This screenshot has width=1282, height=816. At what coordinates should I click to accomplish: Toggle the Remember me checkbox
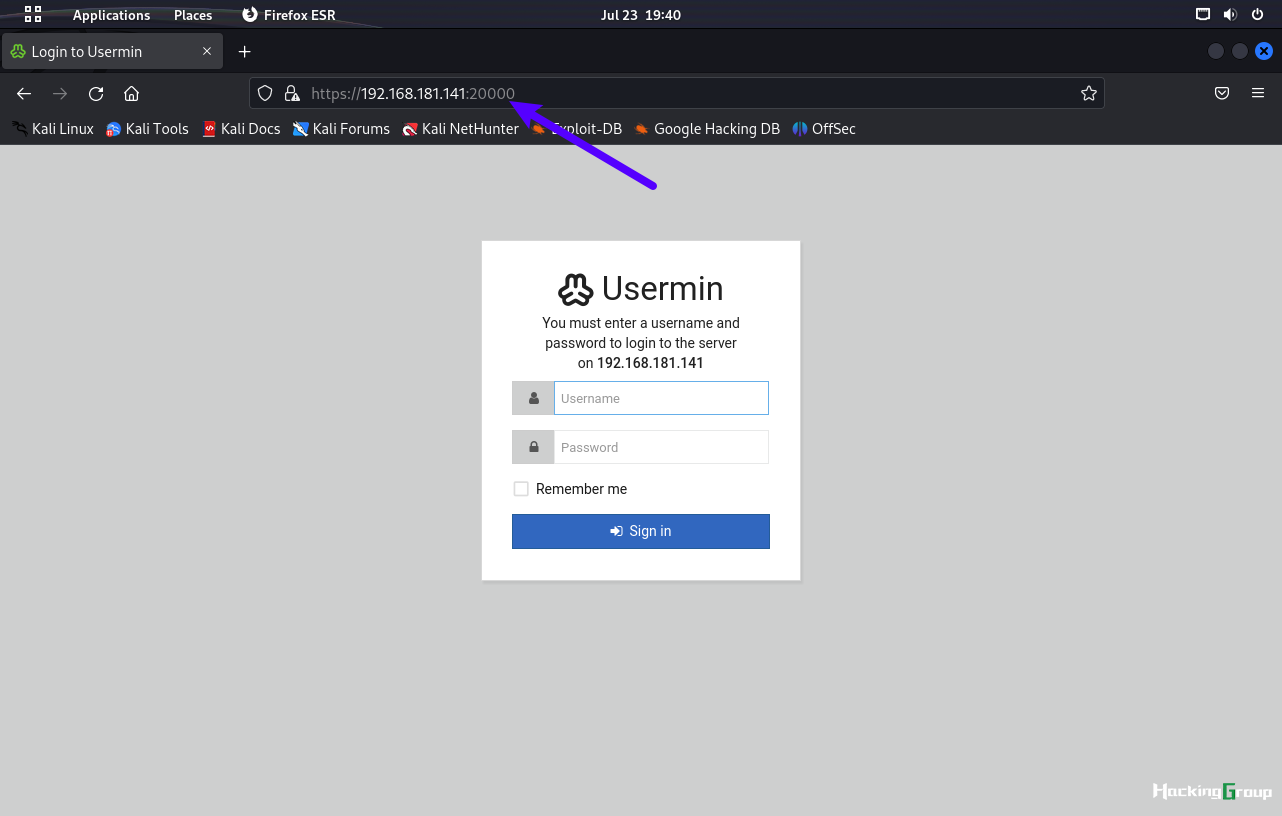pos(521,489)
